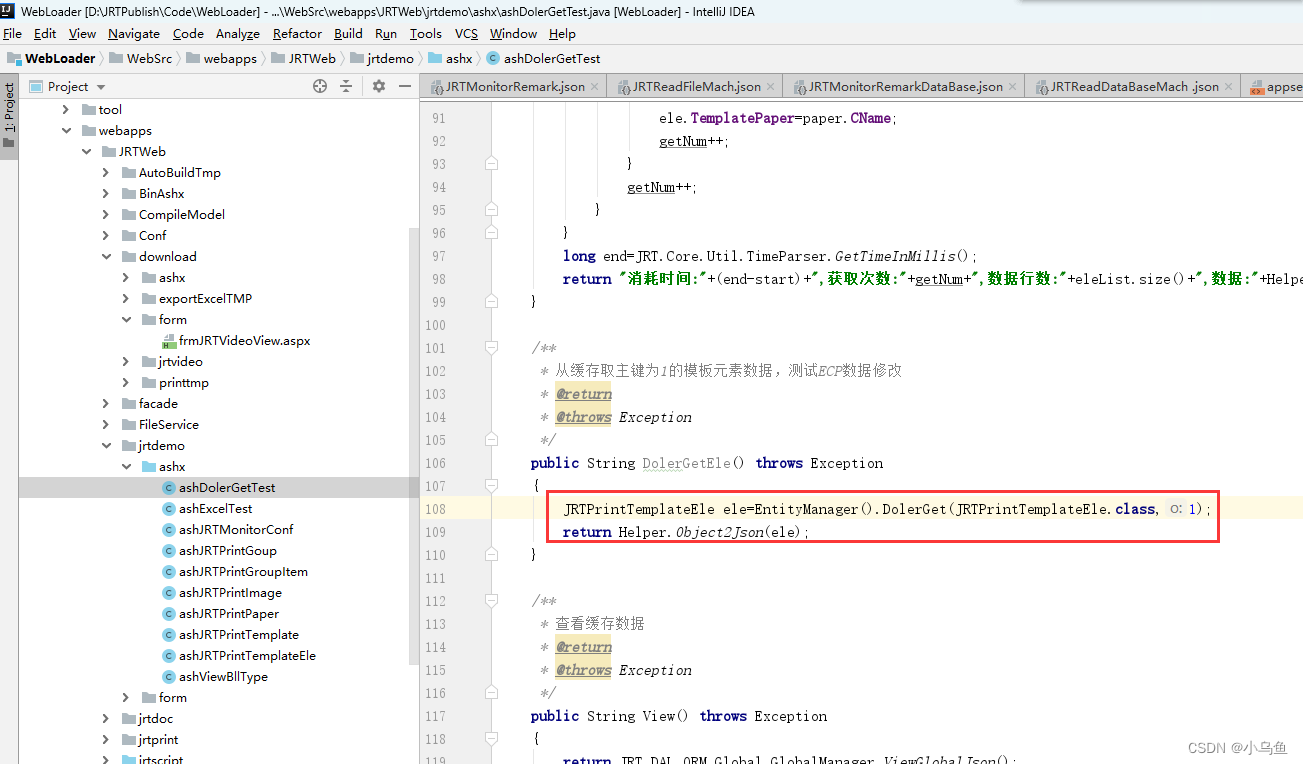
Task: Expand the facade folder
Action: [106, 404]
